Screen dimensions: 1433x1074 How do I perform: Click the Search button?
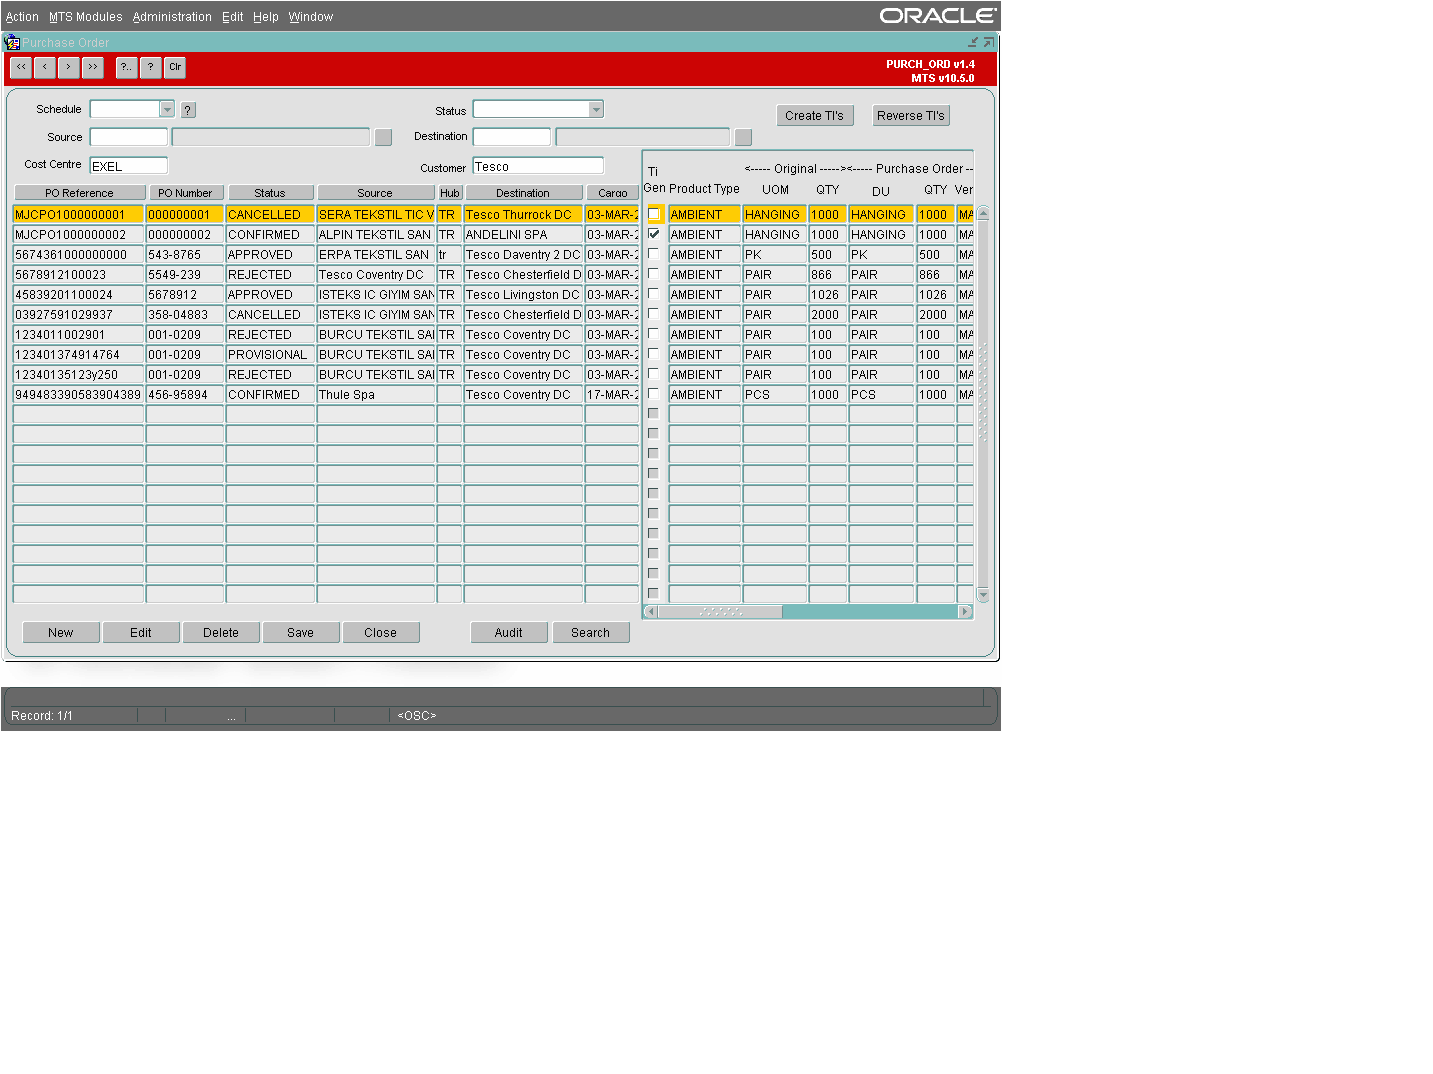[590, 633]
